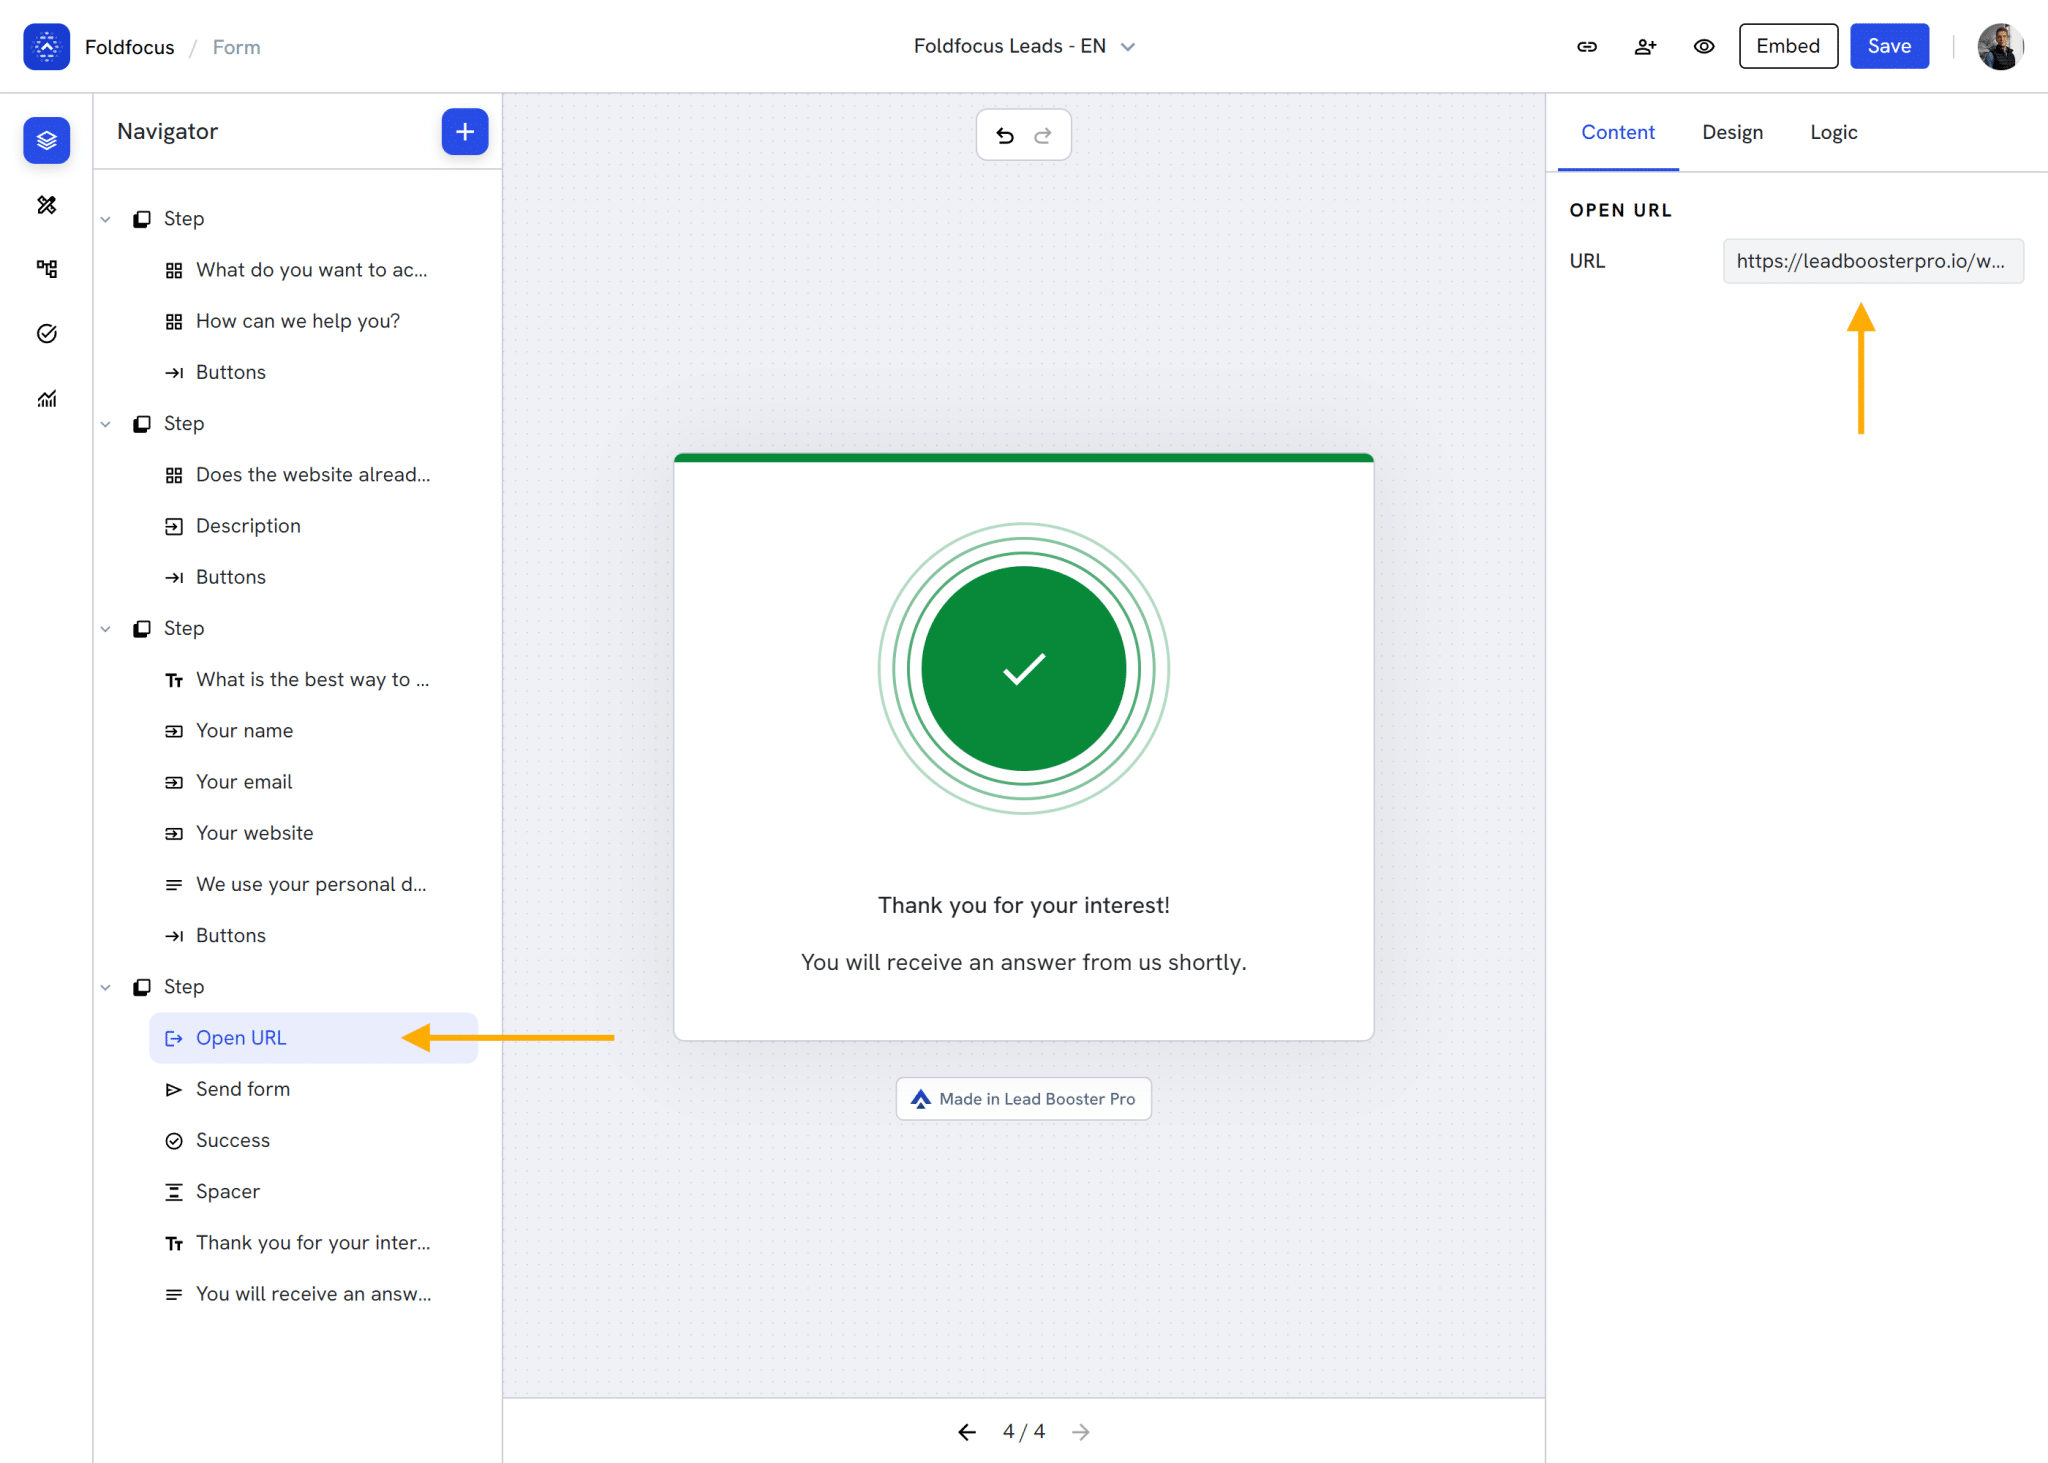Click the undo arrow icon
This screenshot has height=1463, width=2048.
1005,135
